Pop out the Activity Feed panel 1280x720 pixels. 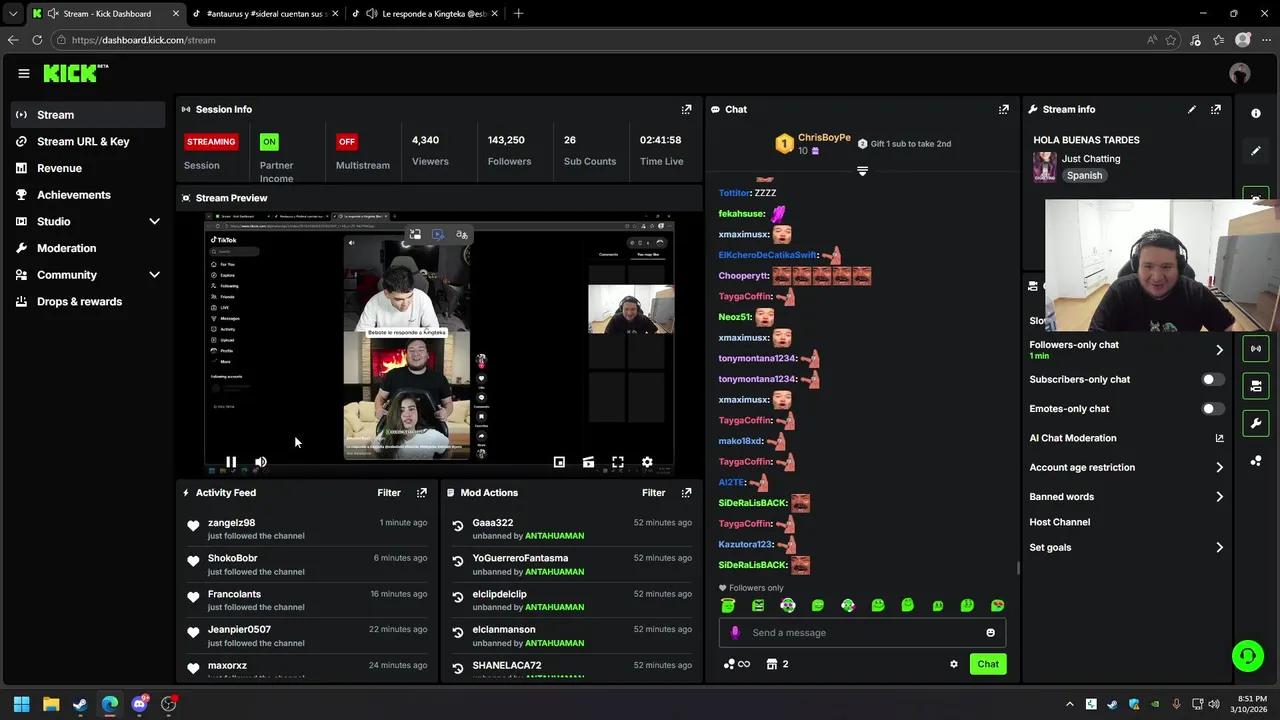[x=421, y=492]
